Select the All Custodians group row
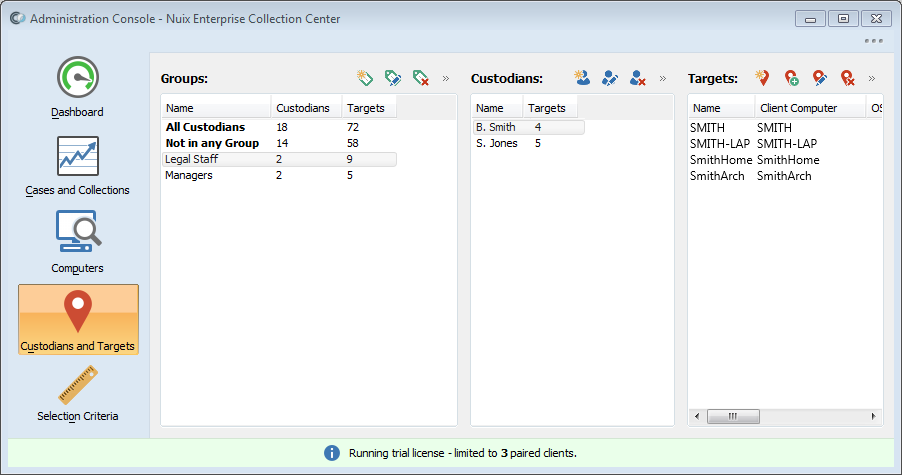This screenshot has width=902, height=475. (280, 127)
